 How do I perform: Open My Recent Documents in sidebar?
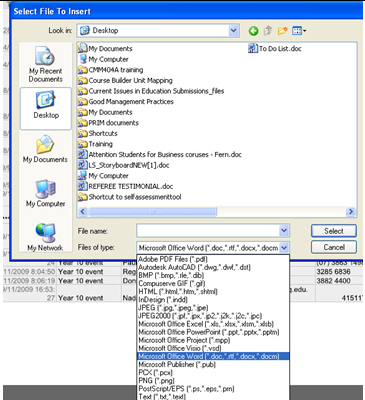pyautogui.click(x=46, y=65)
